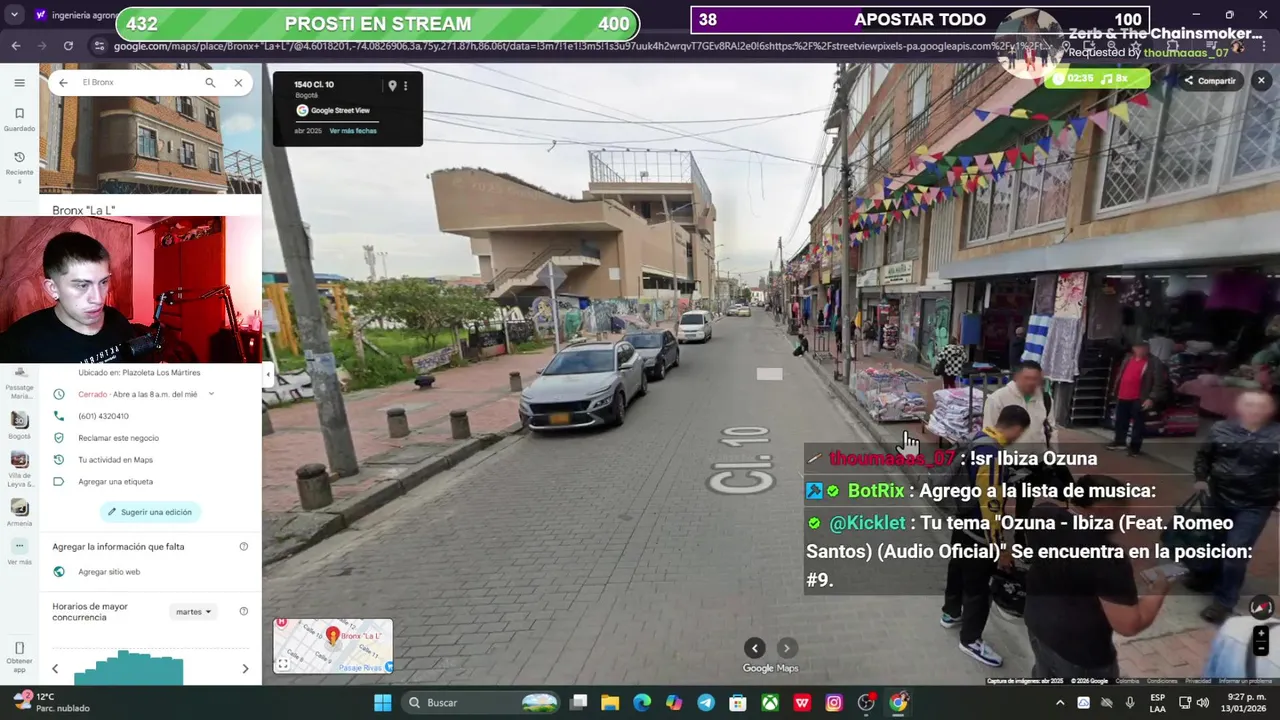Image resolution: width=1280 pixels, height=720 pixels.
Task: Show previous day in popularity chart
Action: (55, 669)
